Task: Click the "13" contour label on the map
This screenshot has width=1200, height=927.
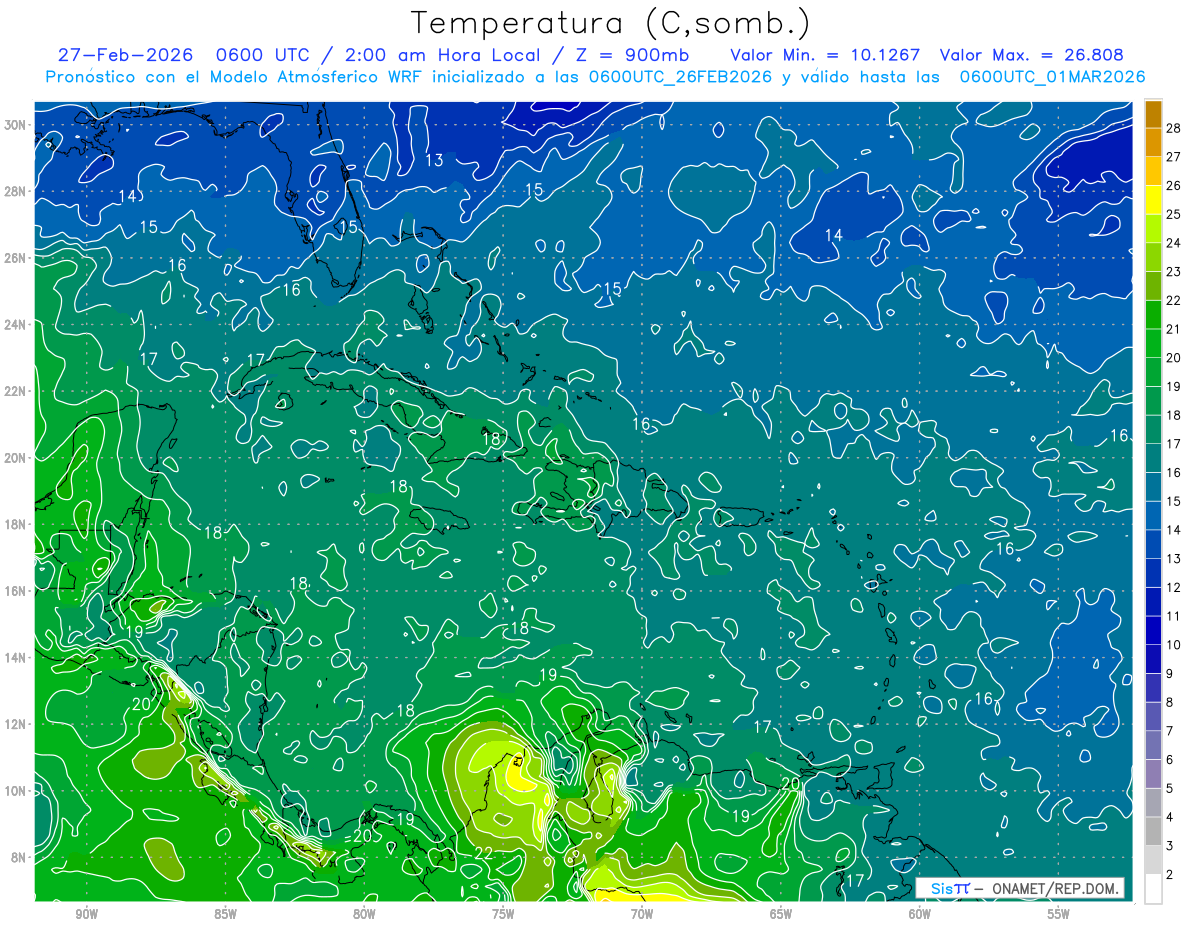Action: pyautogui.click(x=434, y=160)
